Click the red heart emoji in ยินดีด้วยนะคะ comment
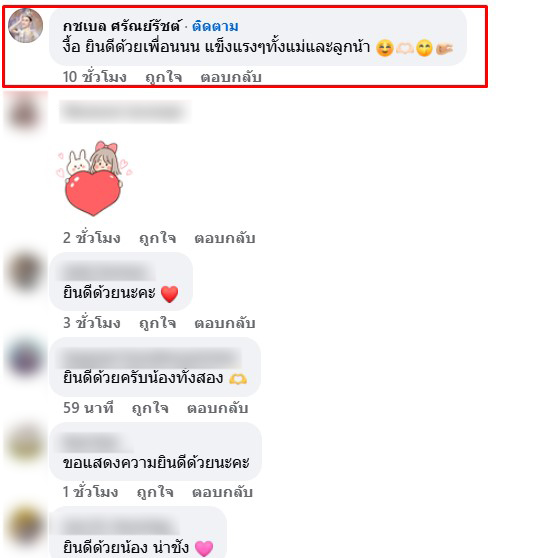 [169, 294]
